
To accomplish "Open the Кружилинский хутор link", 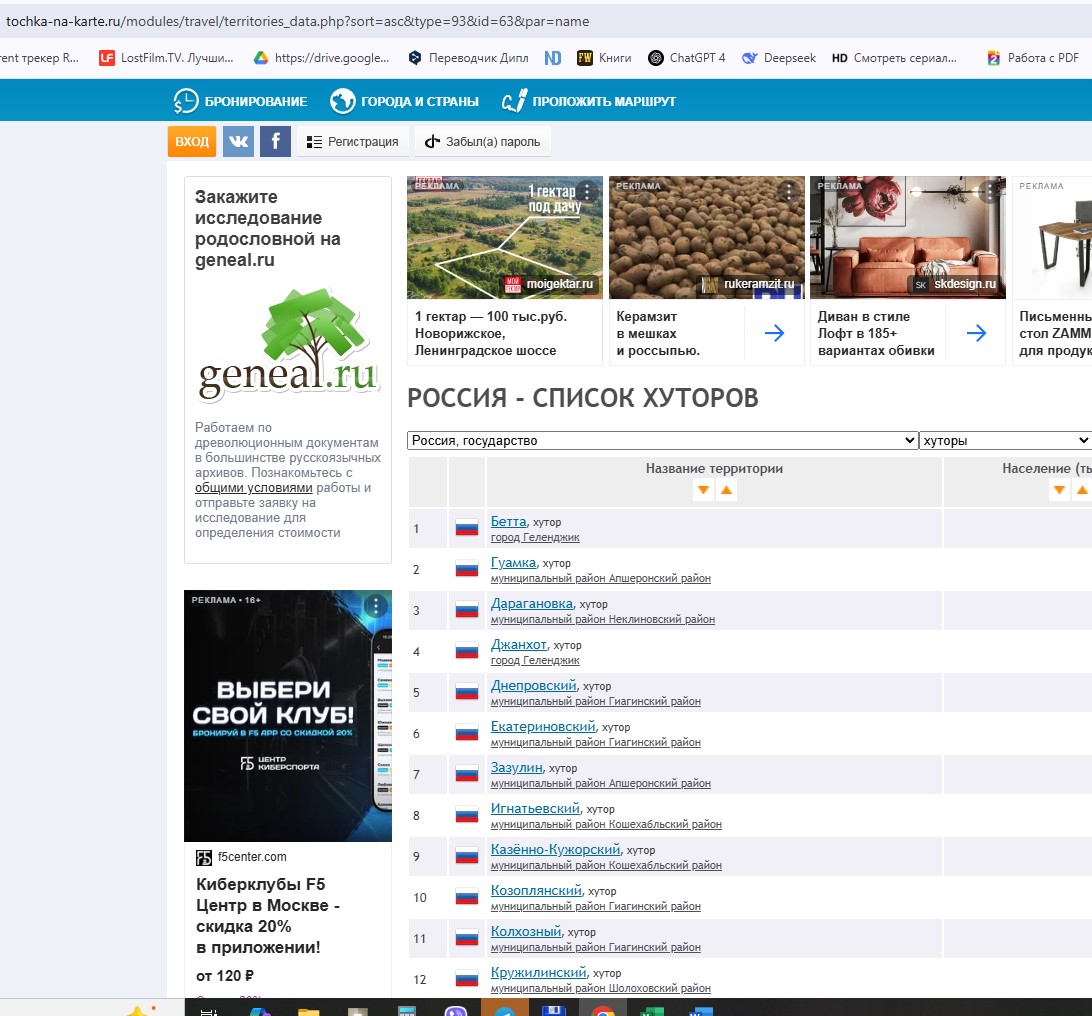I will (x=539, y=973).
